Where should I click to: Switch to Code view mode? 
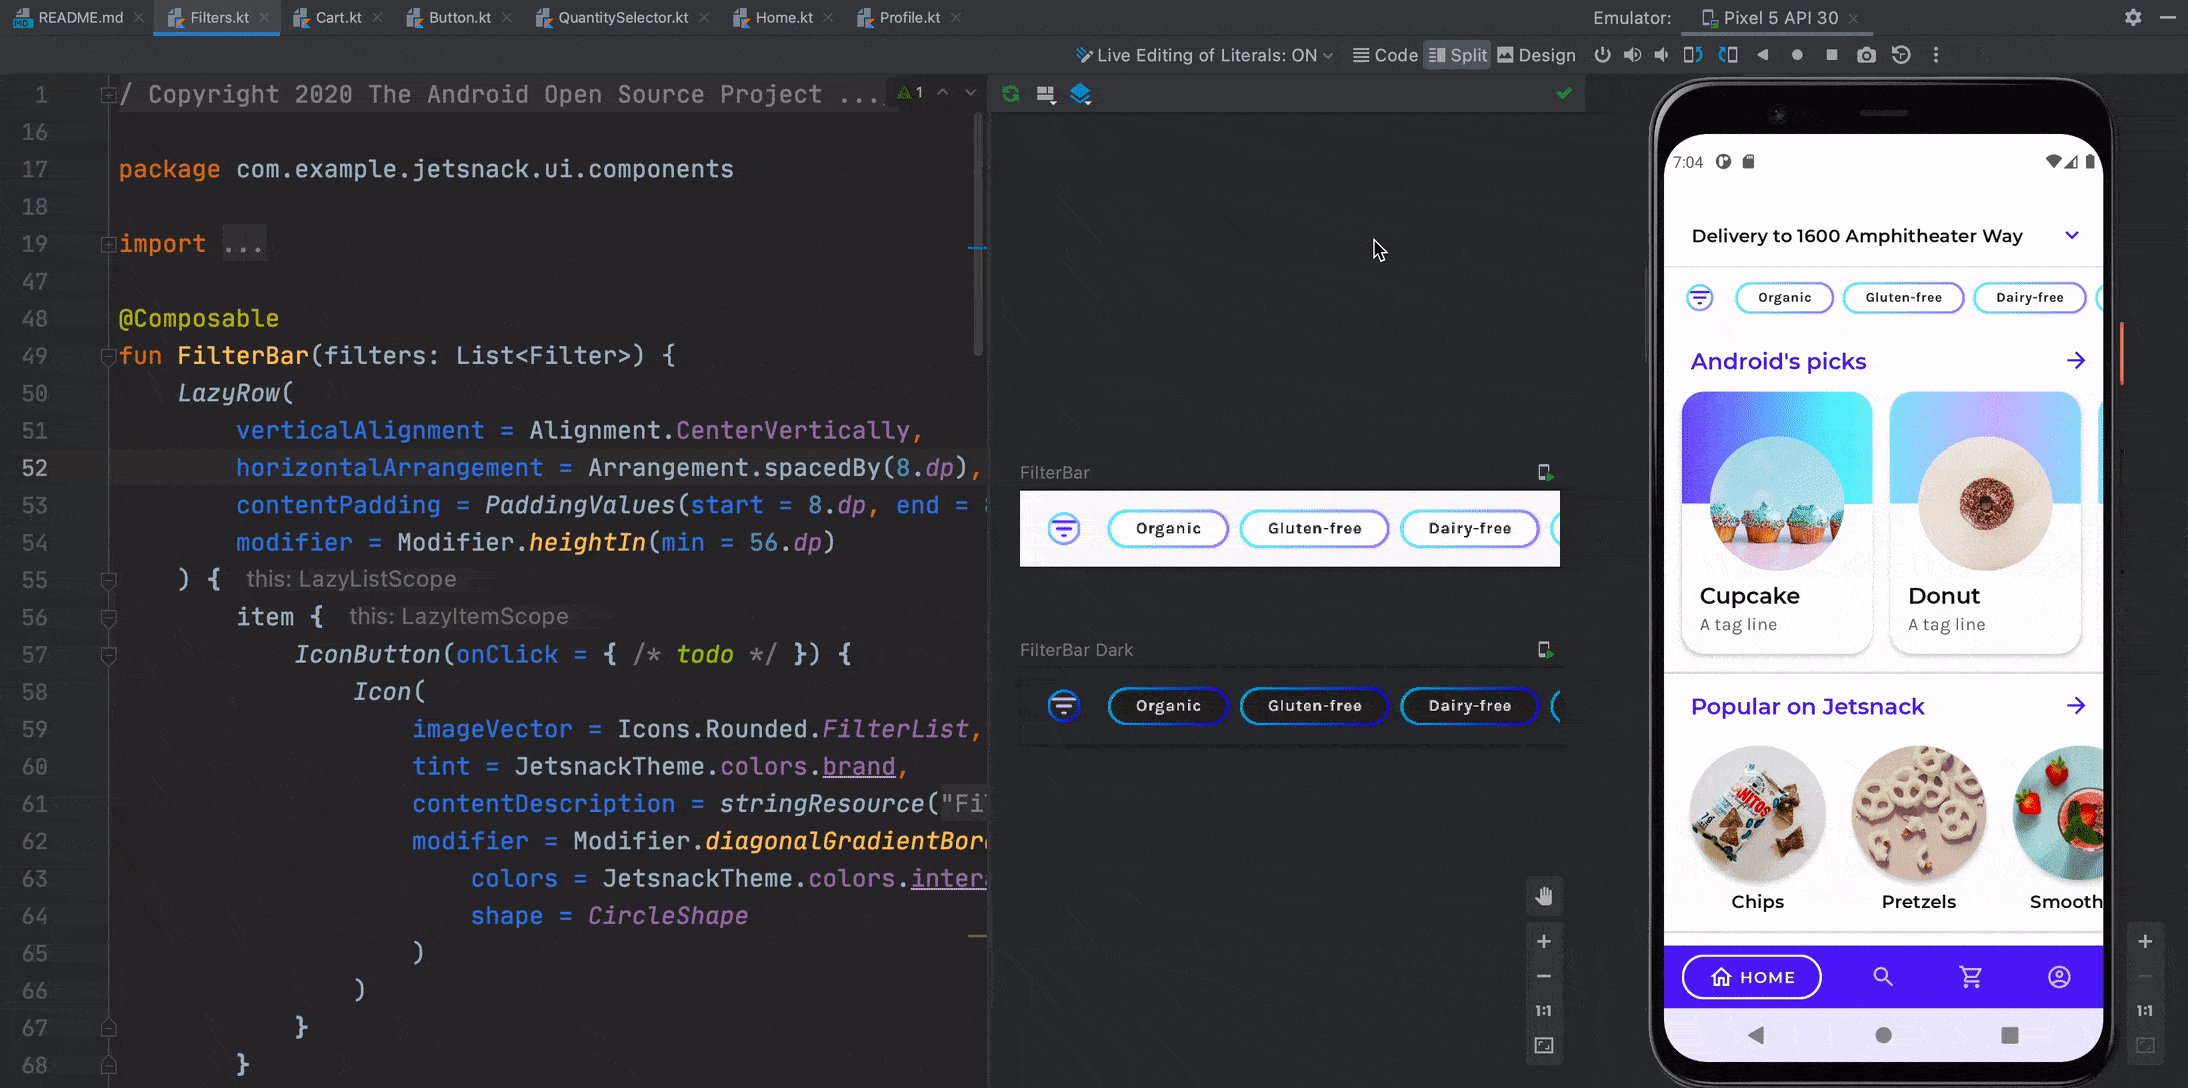1386,54
